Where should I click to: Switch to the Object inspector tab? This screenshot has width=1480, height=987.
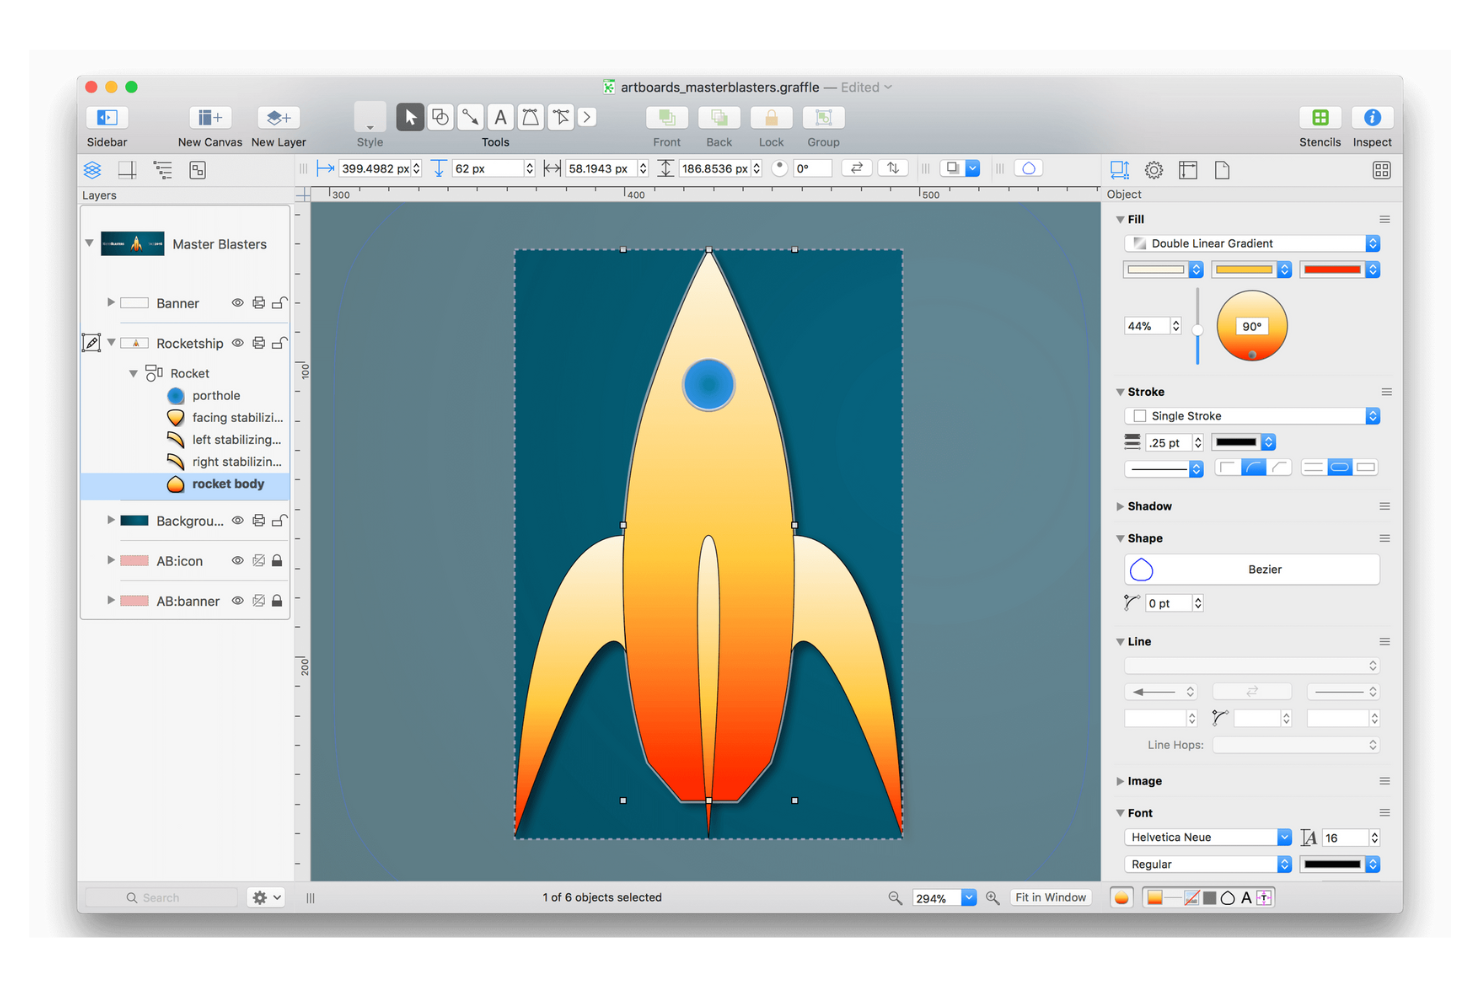pos(1120,170)
